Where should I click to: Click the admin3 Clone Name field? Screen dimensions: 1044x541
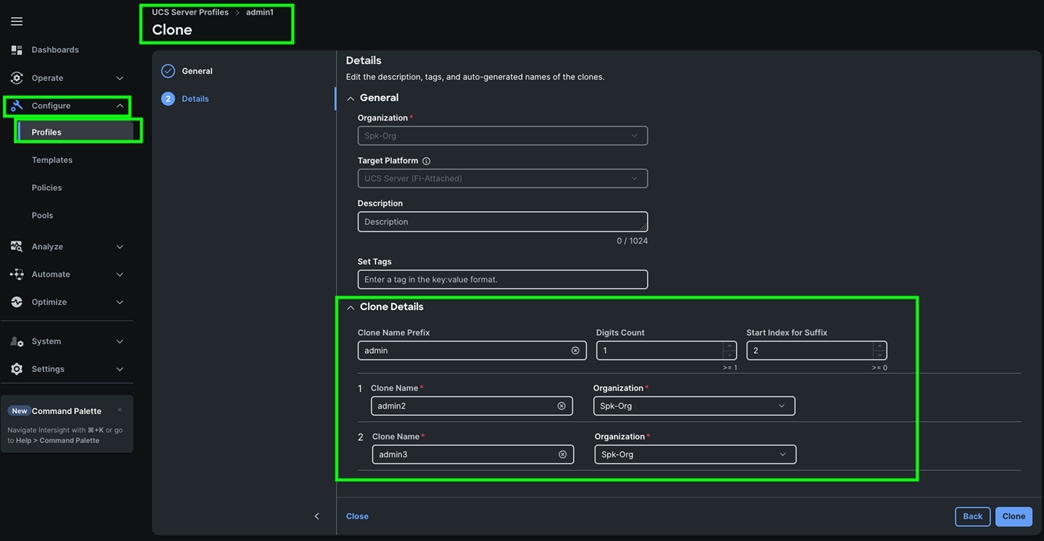[473, 454]
